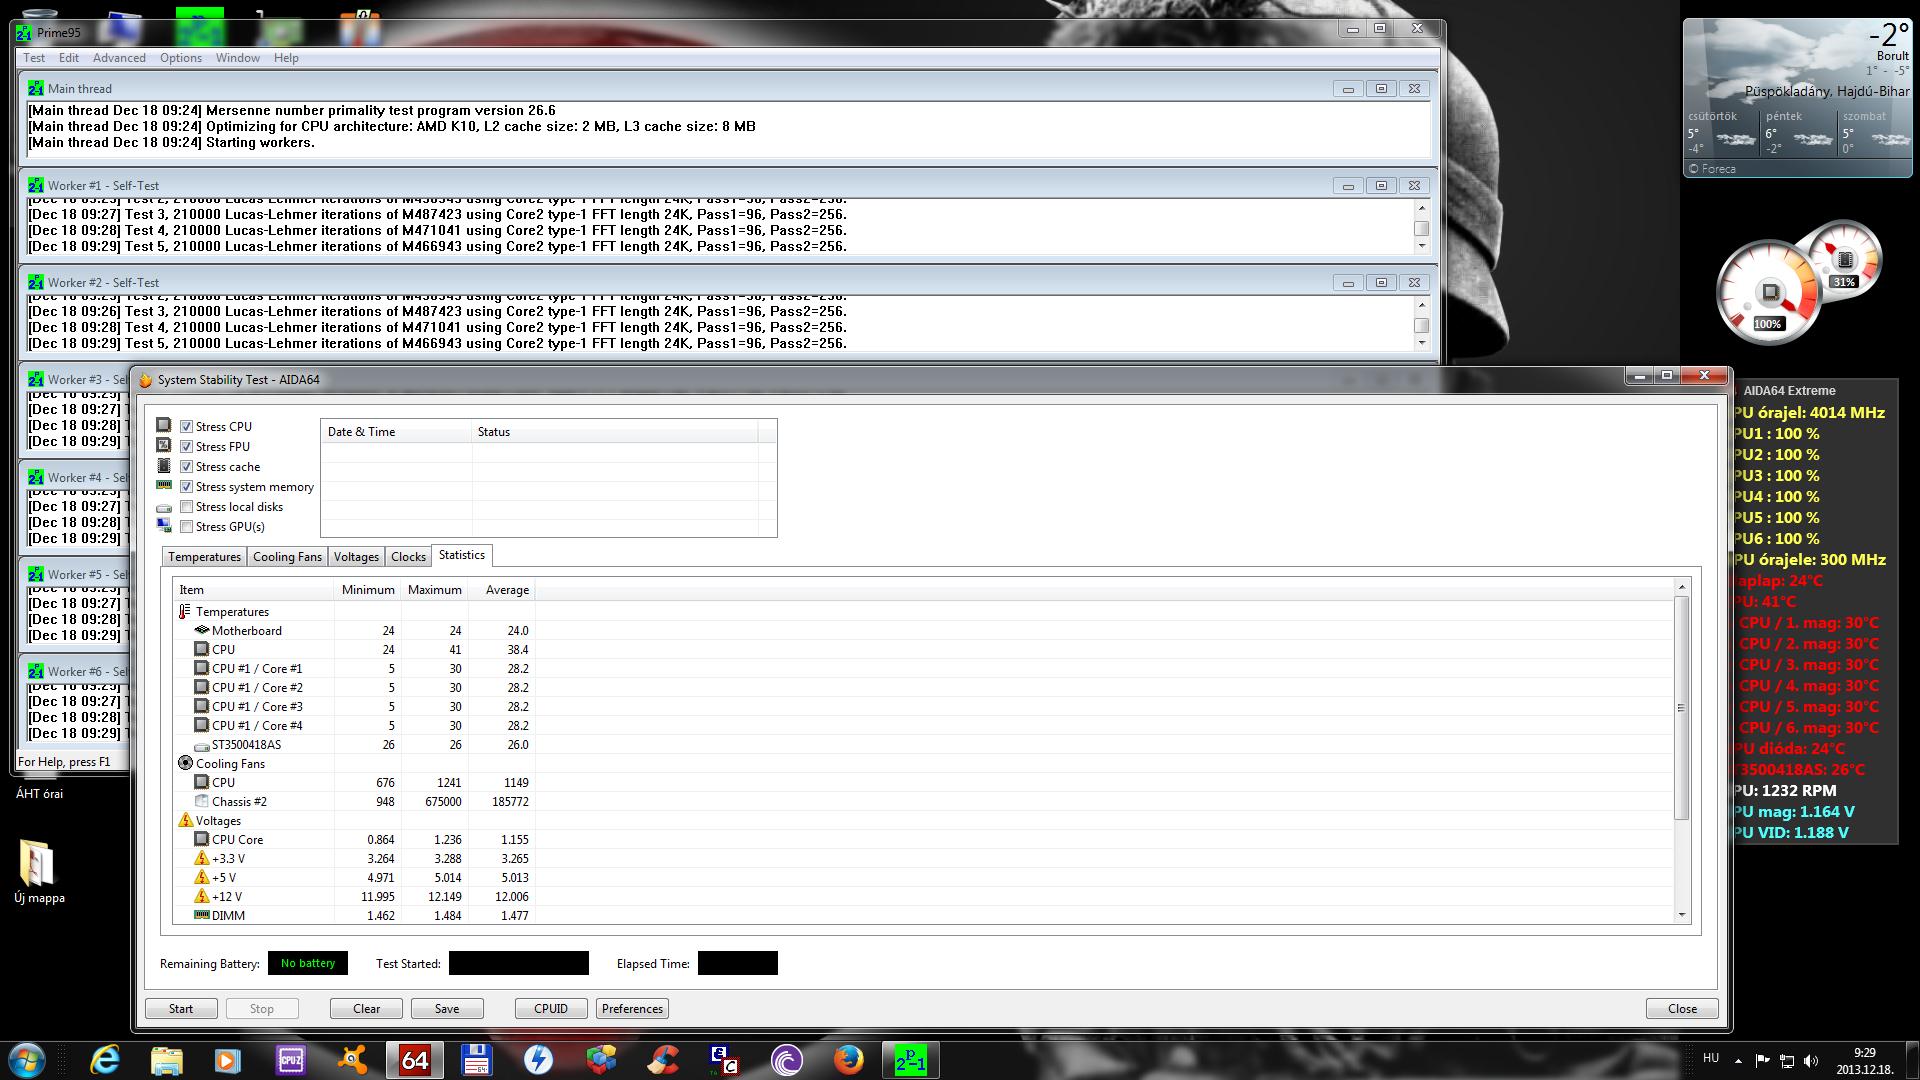The image size is (1920, 1080).
Task: Open Windows Explorer folder in taskbar
Action: [166, 1059]
